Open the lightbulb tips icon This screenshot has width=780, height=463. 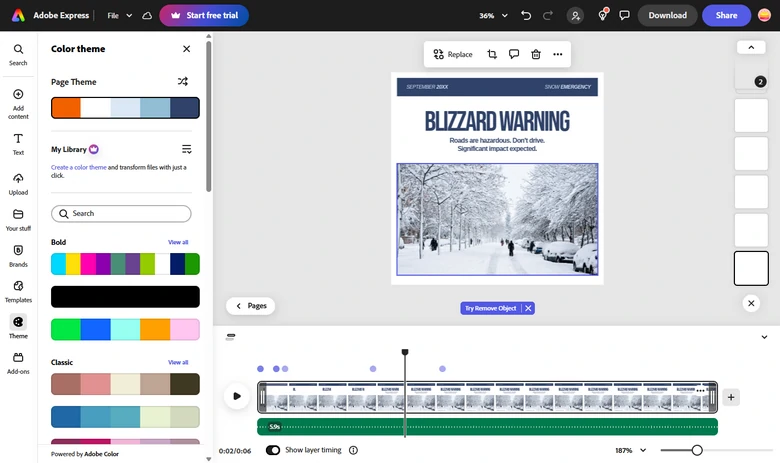[603, 15]
